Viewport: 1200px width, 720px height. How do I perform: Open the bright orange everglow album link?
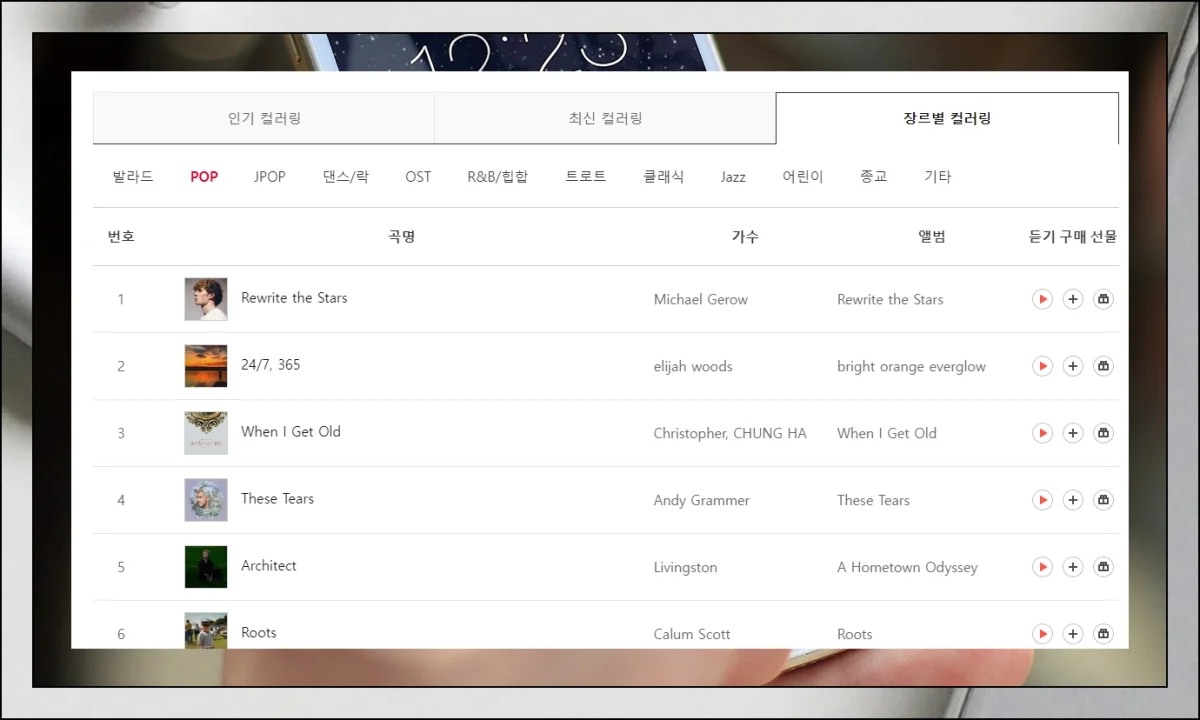(x=911, y=366)
